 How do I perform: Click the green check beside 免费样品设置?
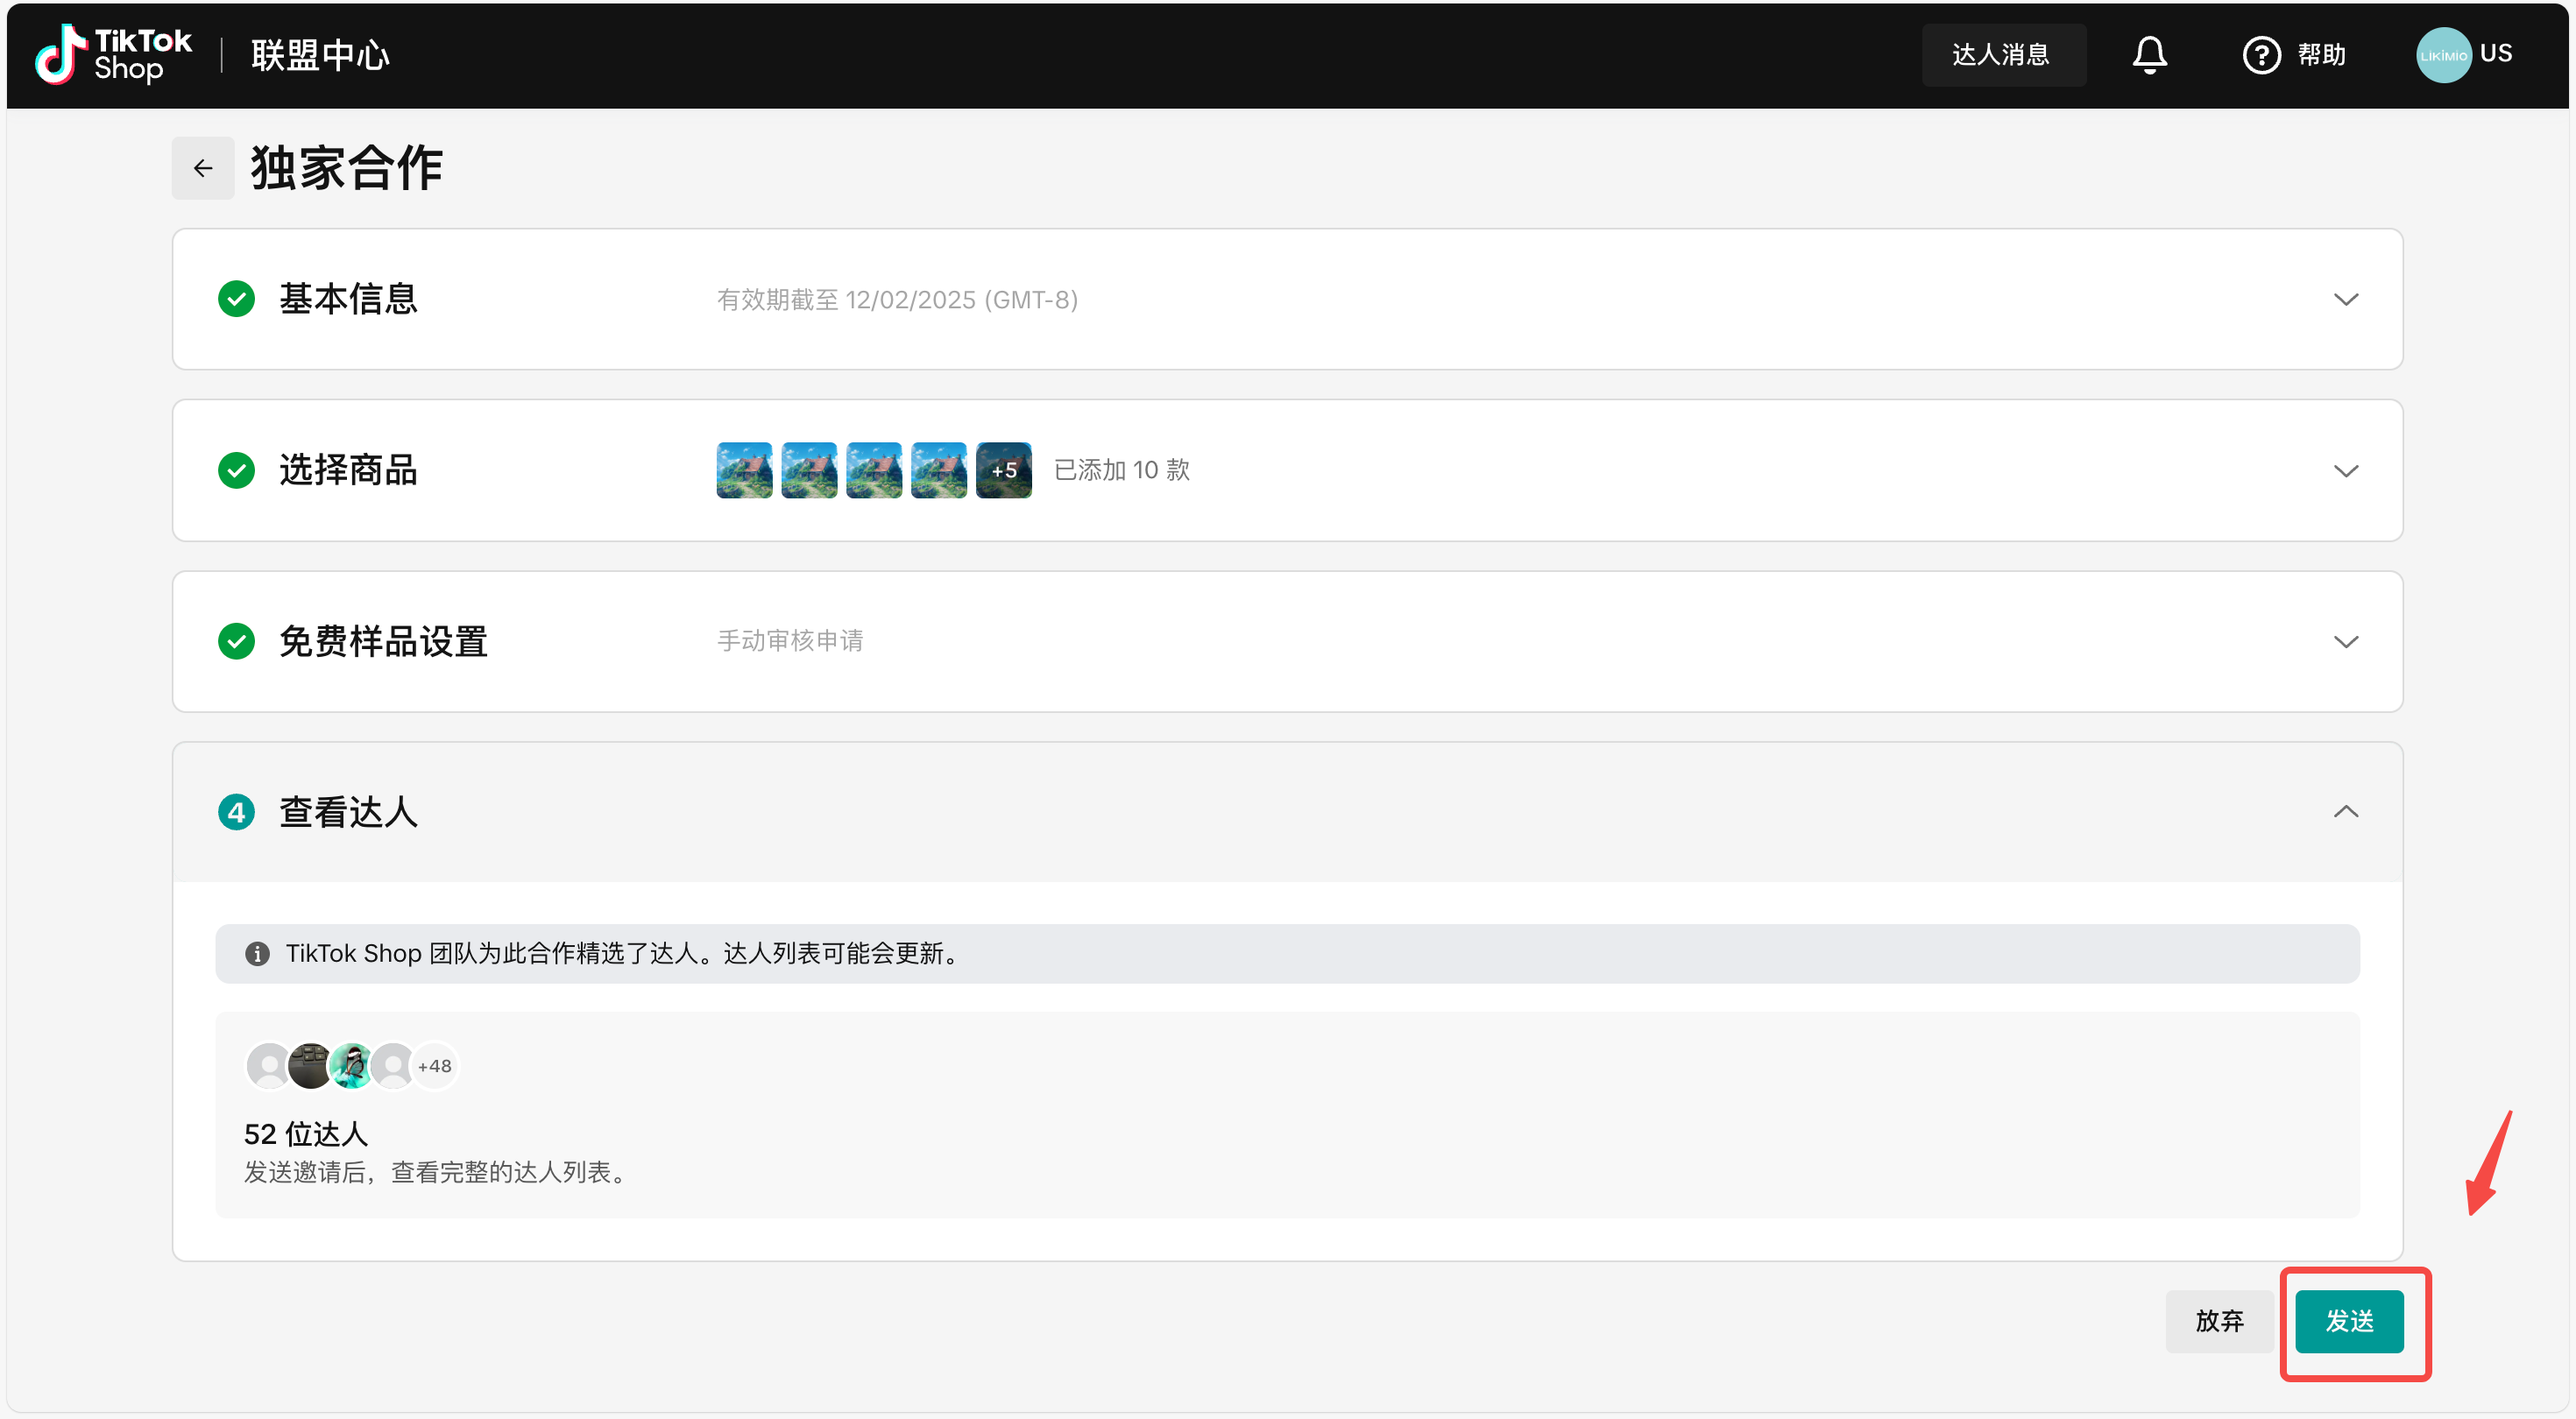pyautogui.click(x=236, y=641)
